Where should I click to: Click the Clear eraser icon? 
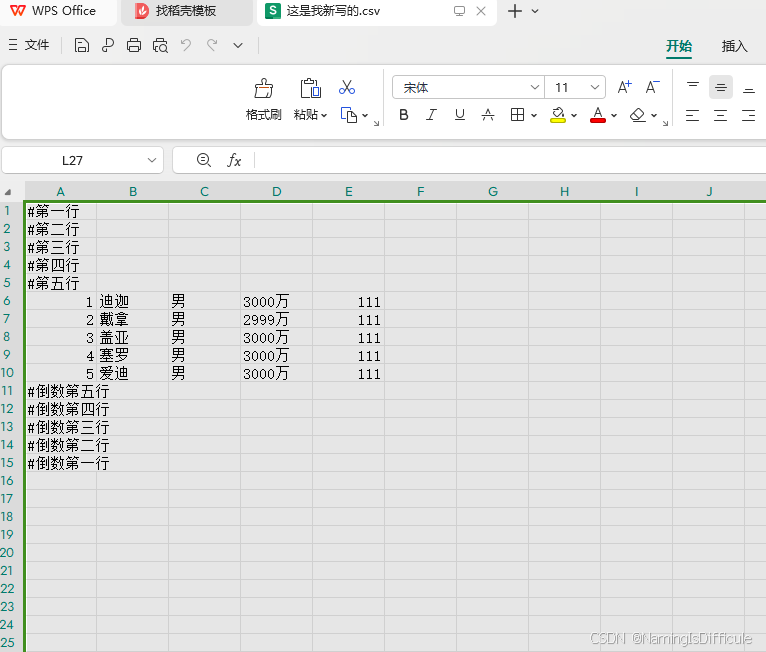pos(638,115)
